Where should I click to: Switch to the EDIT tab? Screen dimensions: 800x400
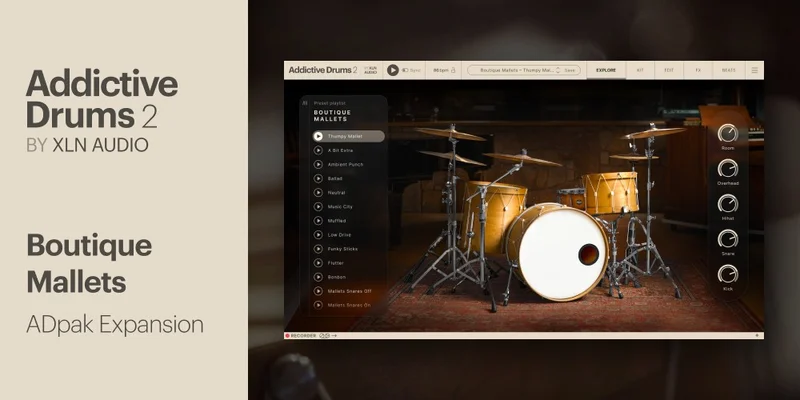click(669, 70)
